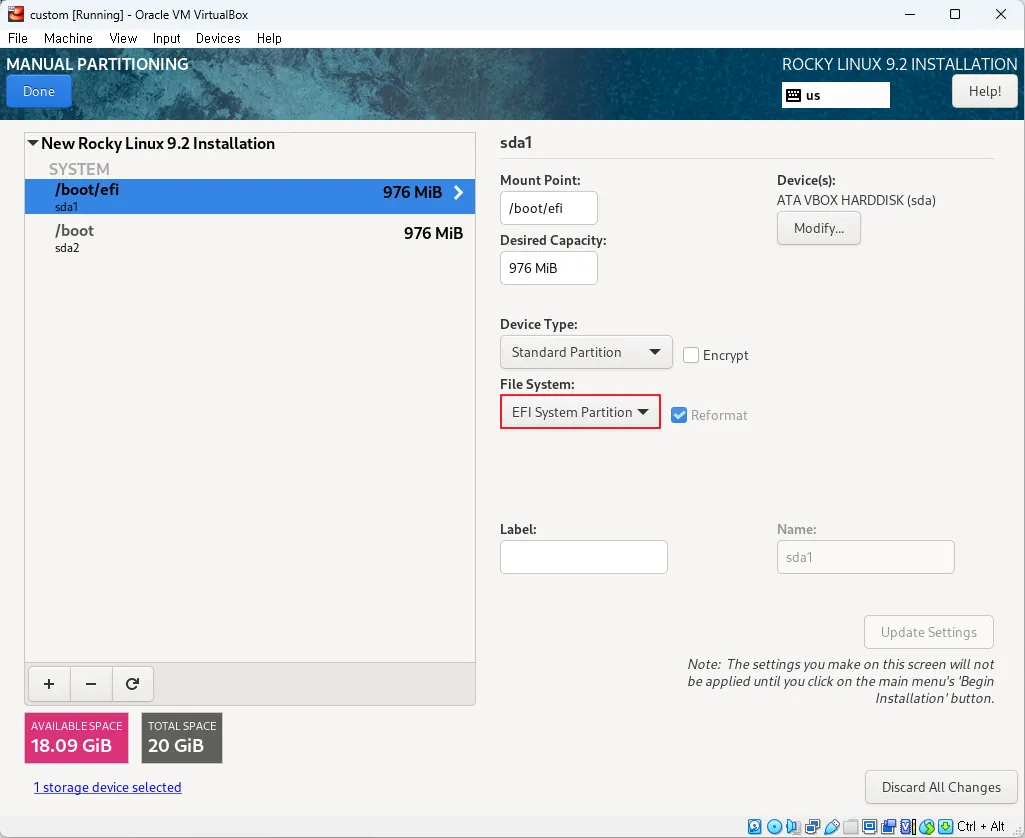The width and height of the screenshot is (1025, 838).
Task: Click the Label input field
Action: 584,557
